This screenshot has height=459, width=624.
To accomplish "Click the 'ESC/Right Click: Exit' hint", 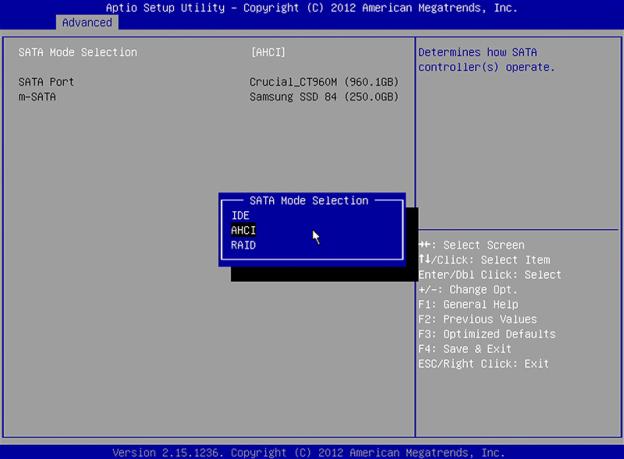I will 484,364.
